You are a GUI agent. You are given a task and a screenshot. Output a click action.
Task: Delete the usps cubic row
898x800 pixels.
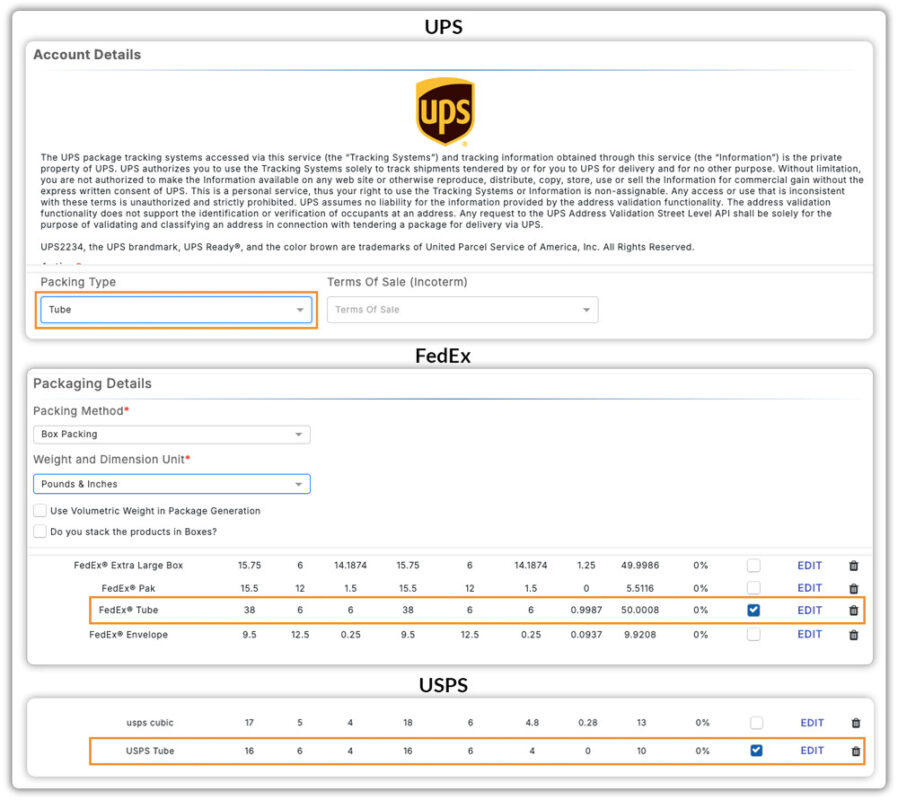tap(856, 723)
